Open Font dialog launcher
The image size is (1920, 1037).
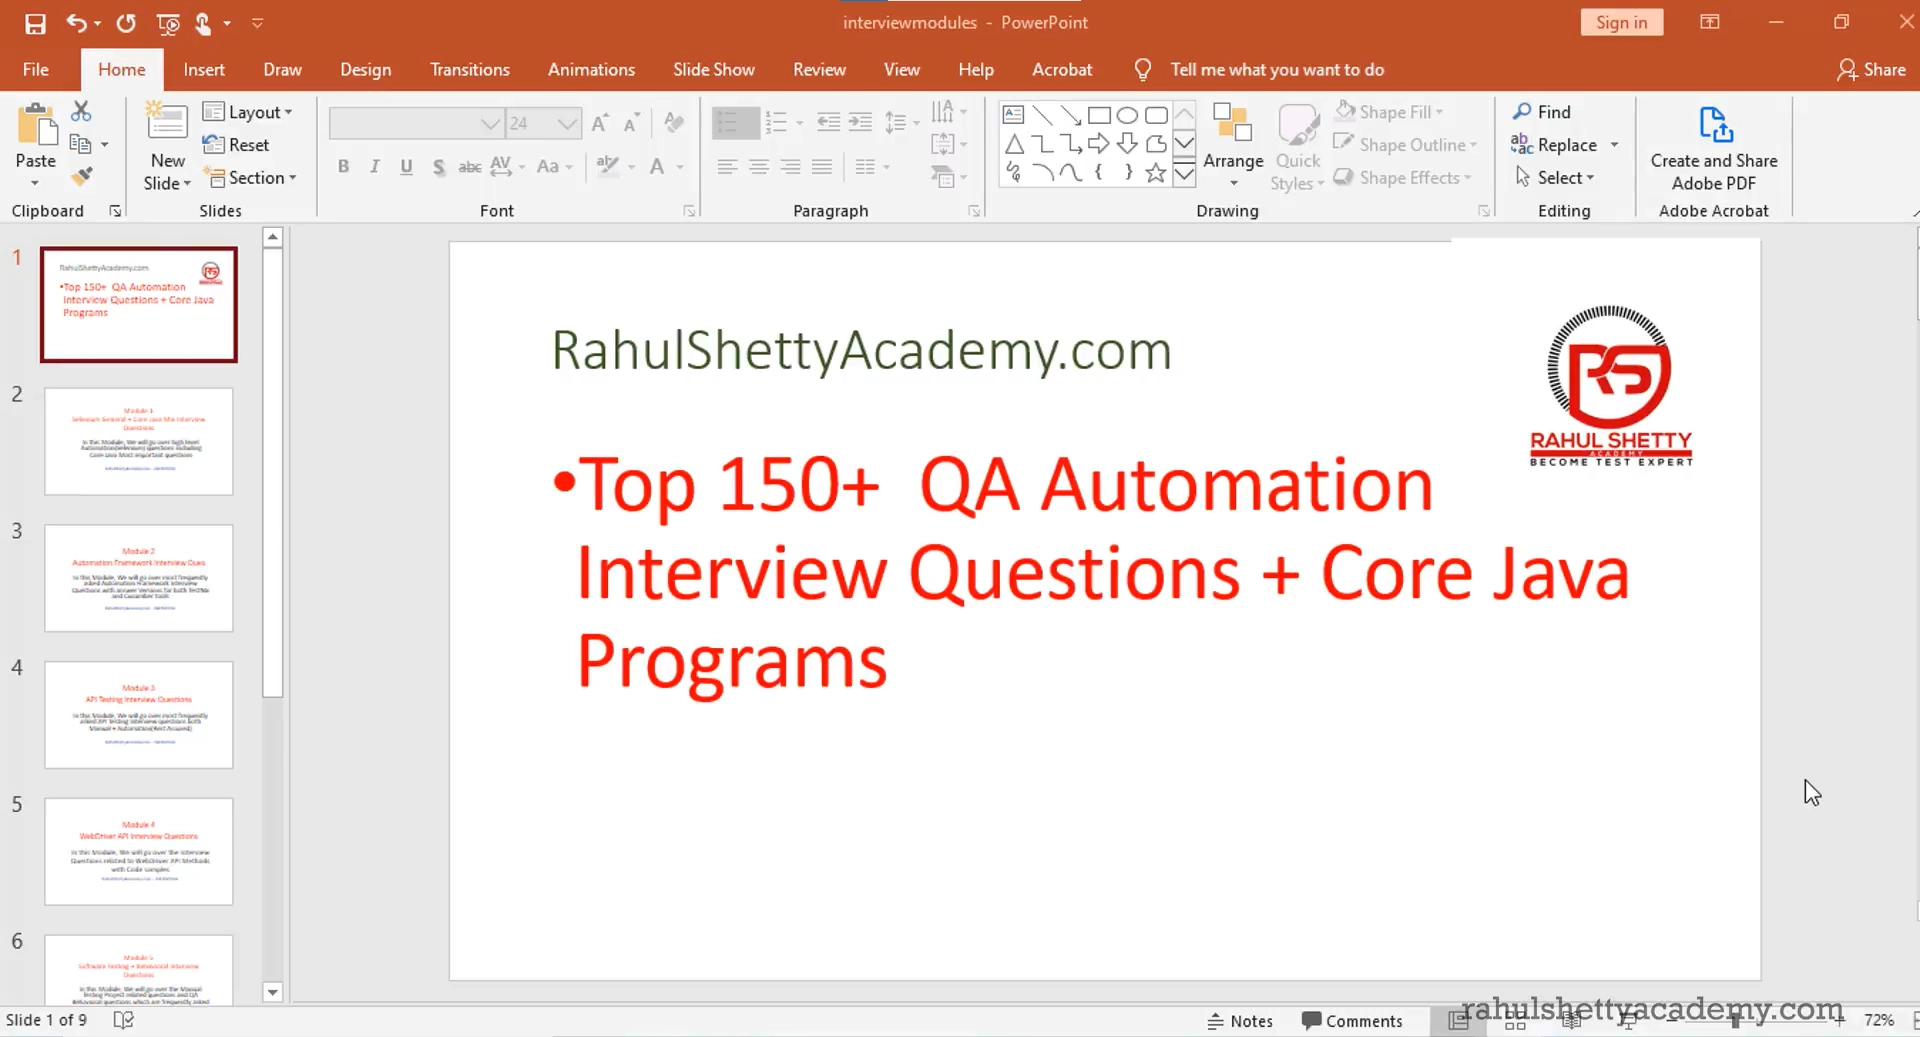click(689, 211)
